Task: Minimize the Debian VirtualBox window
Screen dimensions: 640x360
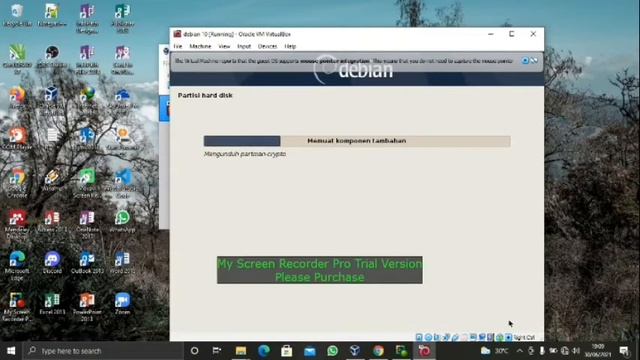Action: (491, 34)
